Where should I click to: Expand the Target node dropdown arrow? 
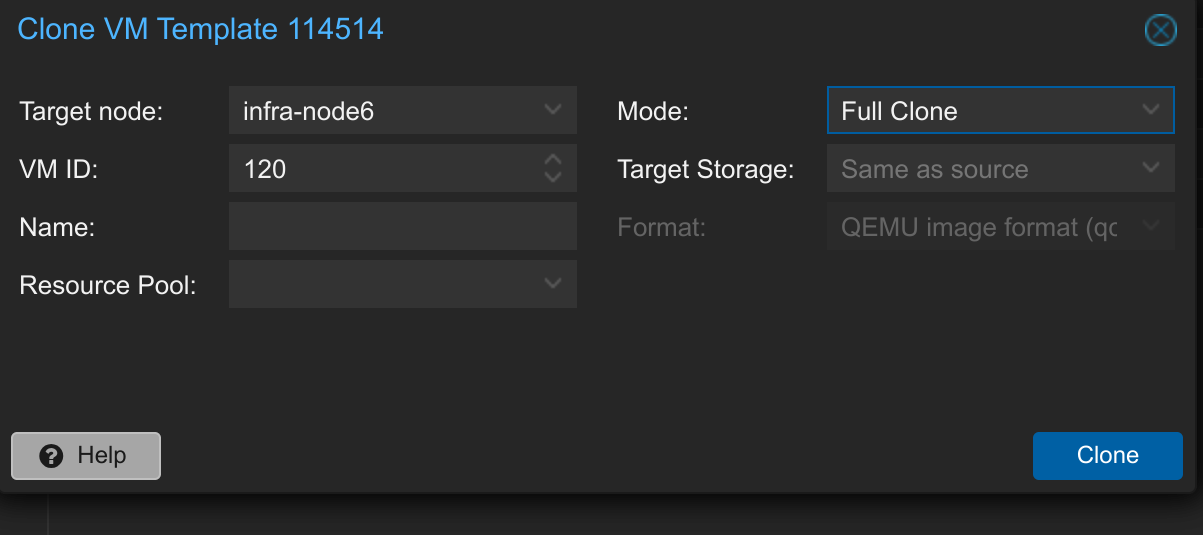[x=553, y=110]
